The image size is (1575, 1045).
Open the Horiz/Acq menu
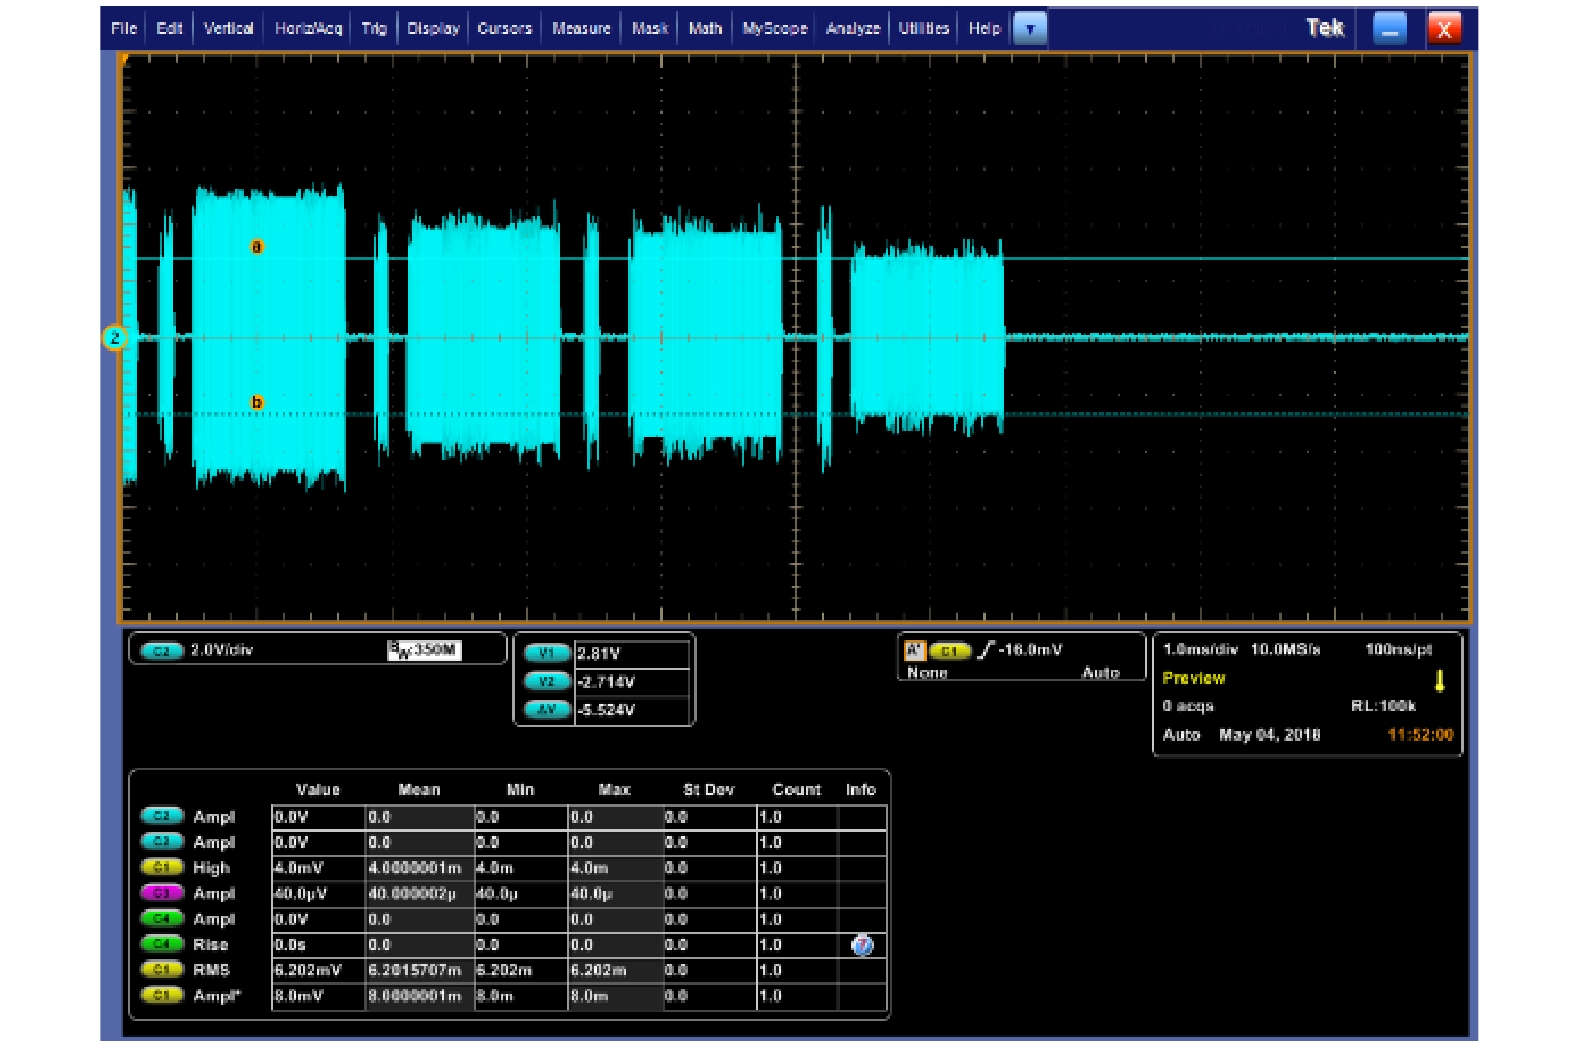click(x=308, y=29)
